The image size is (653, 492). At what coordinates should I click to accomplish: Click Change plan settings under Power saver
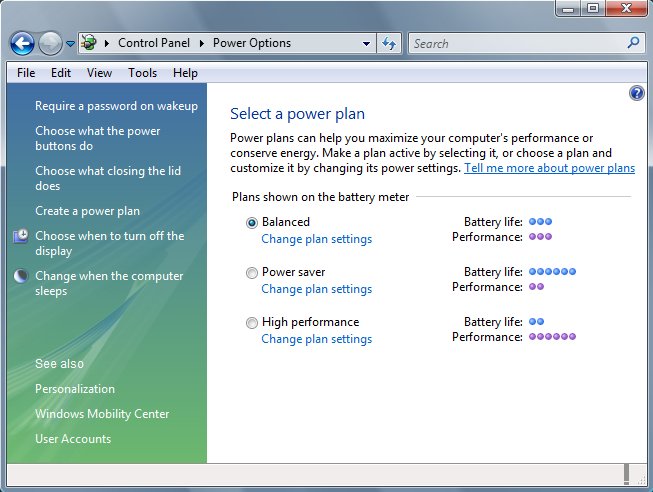coord(317,289)
